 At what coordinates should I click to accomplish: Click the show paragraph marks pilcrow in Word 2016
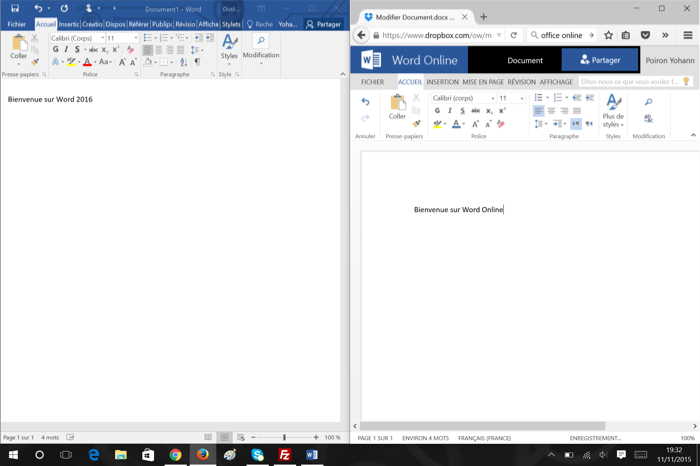[197, 62]
